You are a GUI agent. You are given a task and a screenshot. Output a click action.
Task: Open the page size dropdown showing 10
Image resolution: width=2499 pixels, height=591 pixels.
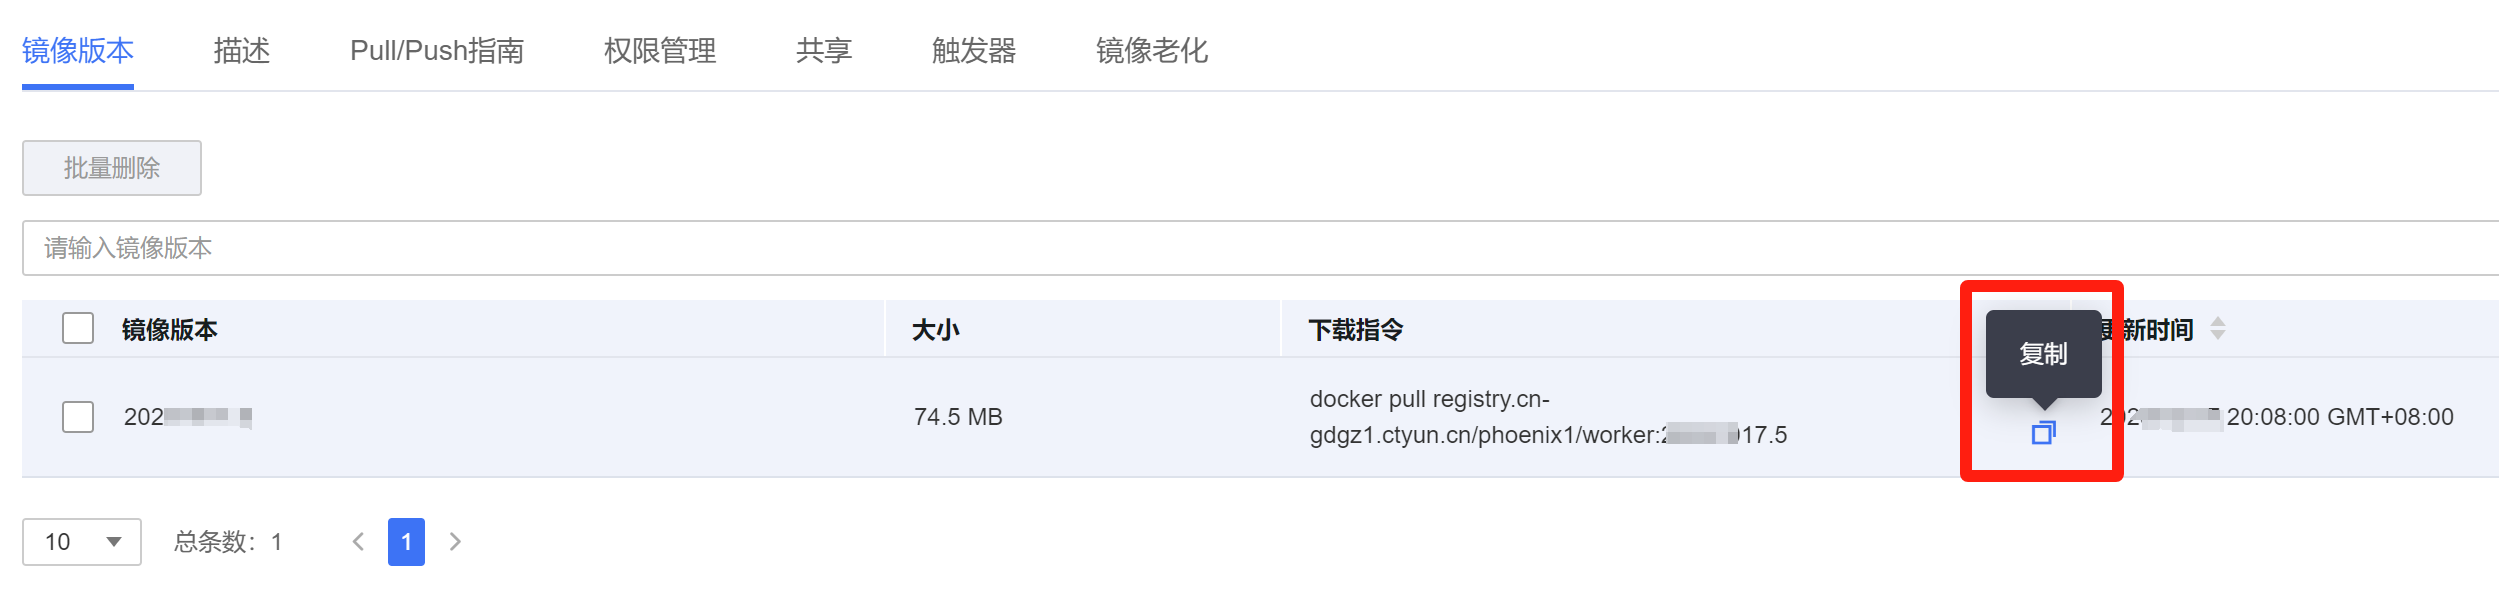(x=82, y=542)
